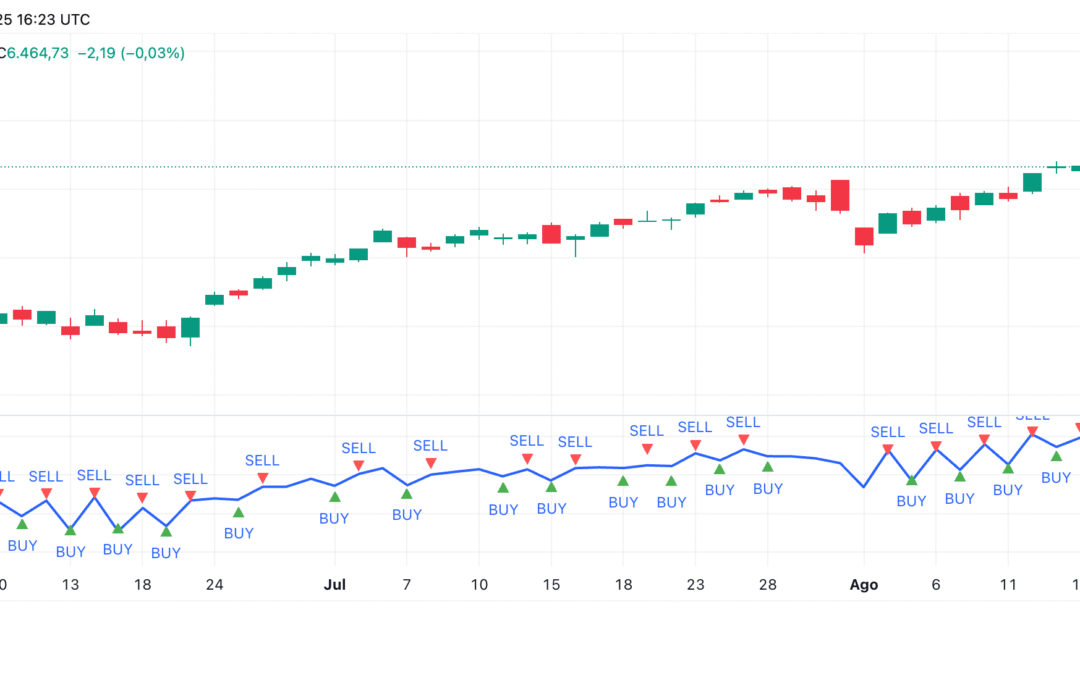Image resolution: width=1080 pixels, height=675 pixels.
Task: Click the 13 date label on time axis
Action: pyautogui.click(x=70, y=585)
